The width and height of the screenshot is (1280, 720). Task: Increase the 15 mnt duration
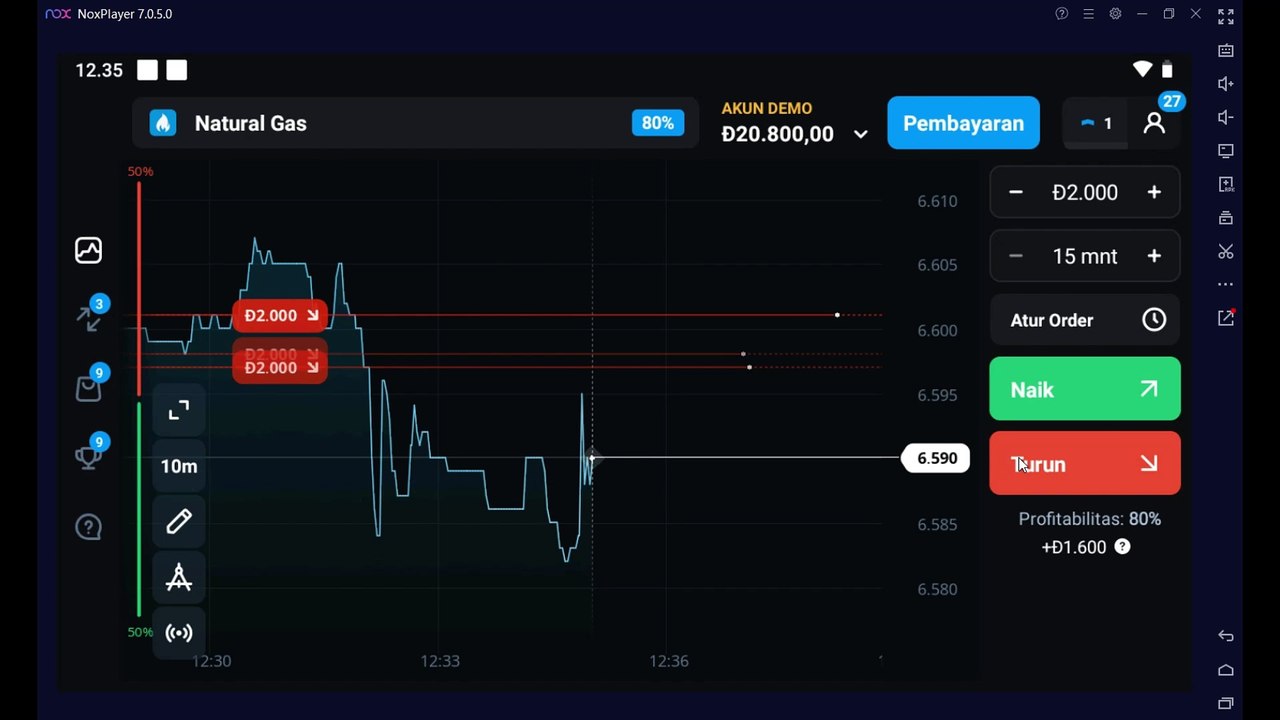pos(1154,256)
